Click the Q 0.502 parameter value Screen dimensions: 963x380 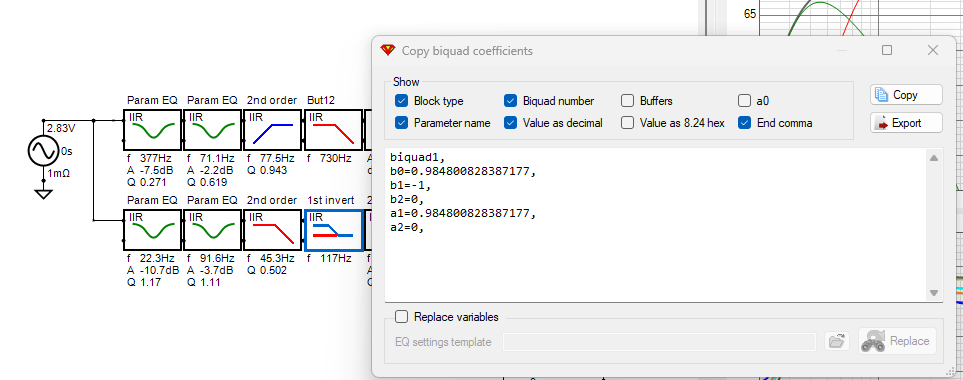(x=267, y=271)
